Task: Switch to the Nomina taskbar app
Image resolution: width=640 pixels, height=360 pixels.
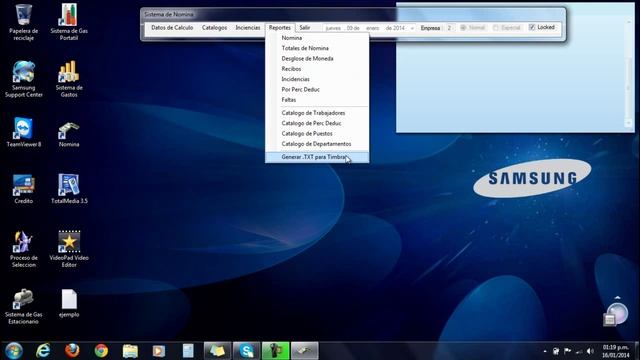Action: click(x=304, y=351)
